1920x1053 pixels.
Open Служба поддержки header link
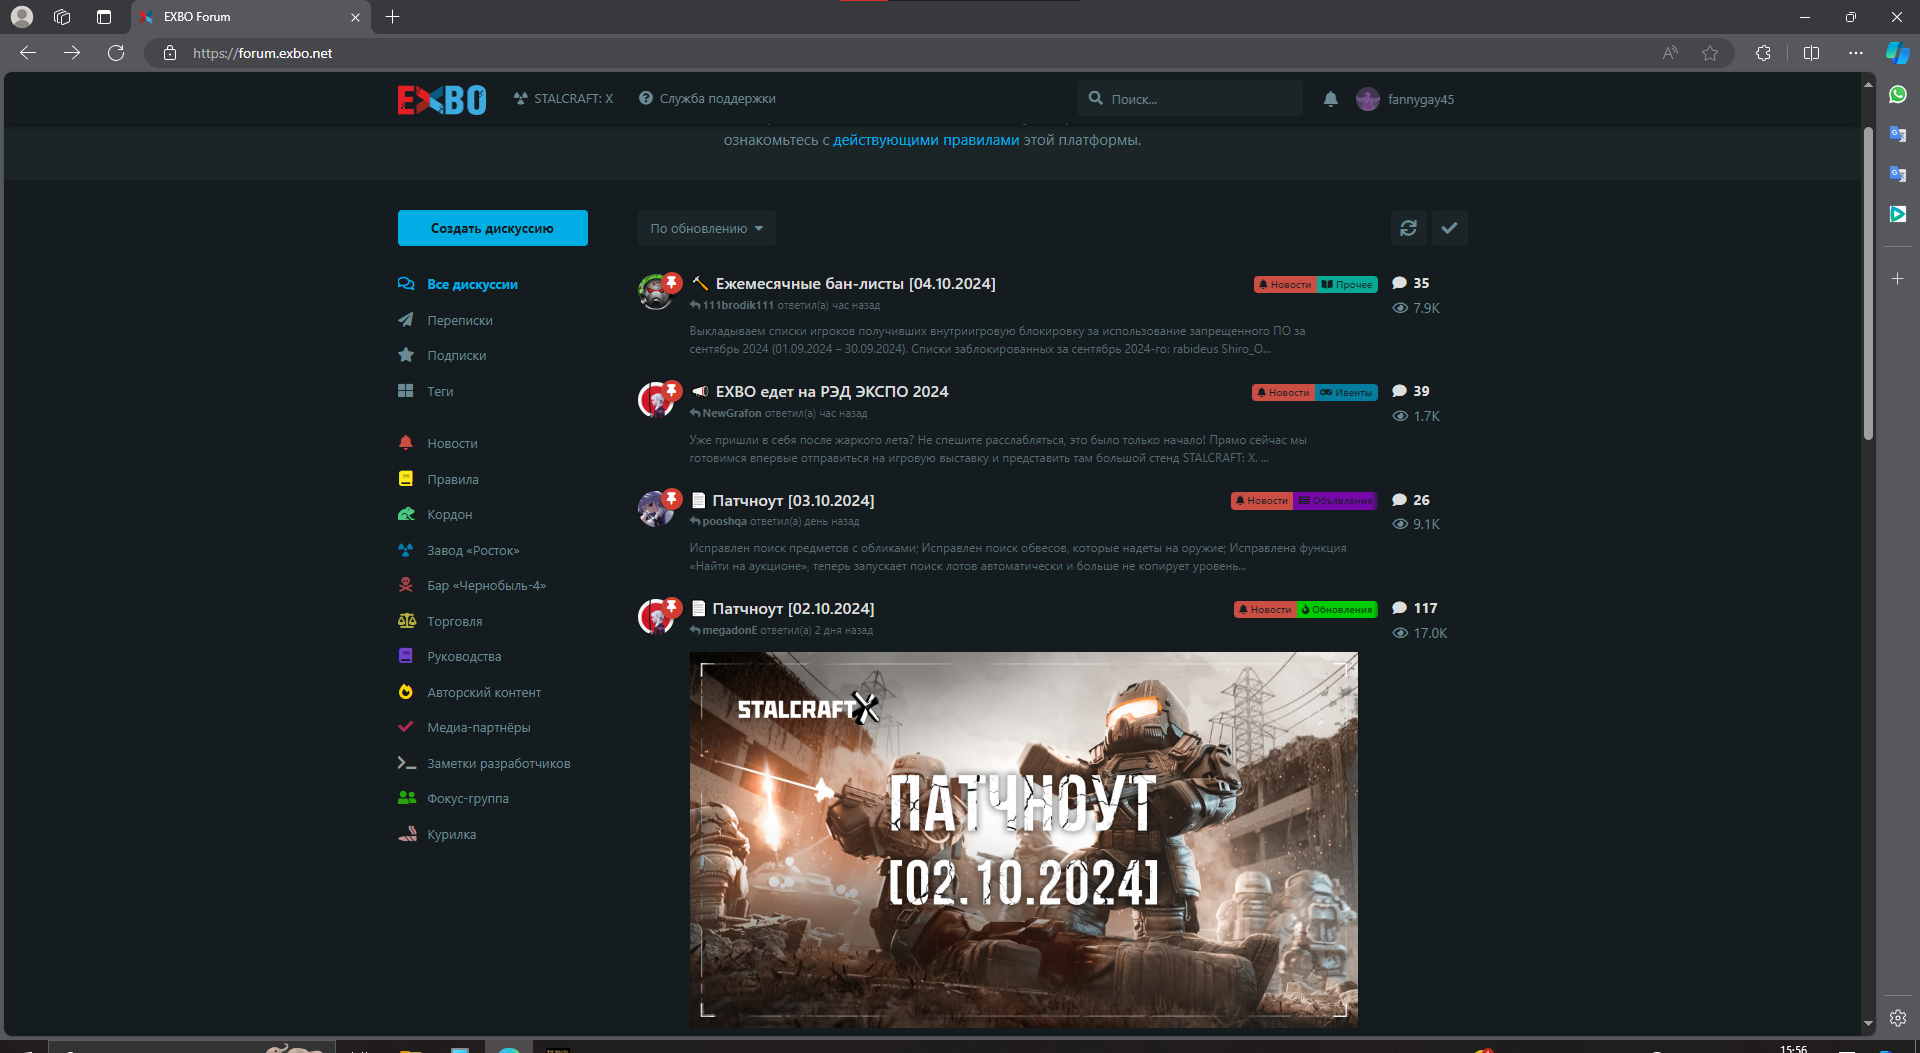coord(707,98)
